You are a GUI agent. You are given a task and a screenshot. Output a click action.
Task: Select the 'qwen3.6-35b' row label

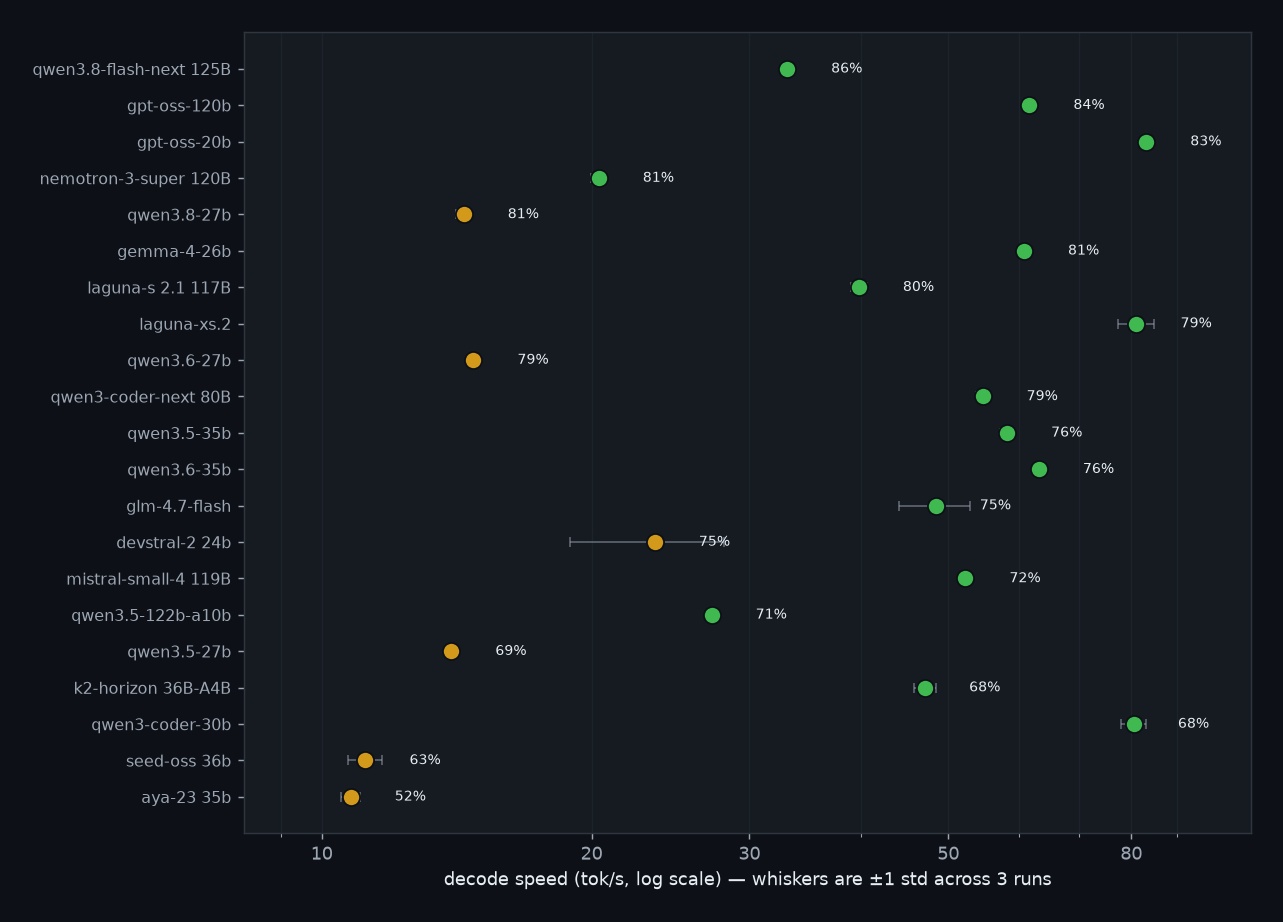[x=179, y=470]
